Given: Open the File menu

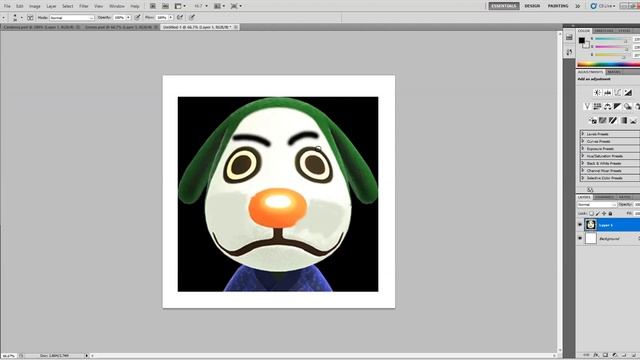Looking at the screenshot, I should click(x=7, y=6).
